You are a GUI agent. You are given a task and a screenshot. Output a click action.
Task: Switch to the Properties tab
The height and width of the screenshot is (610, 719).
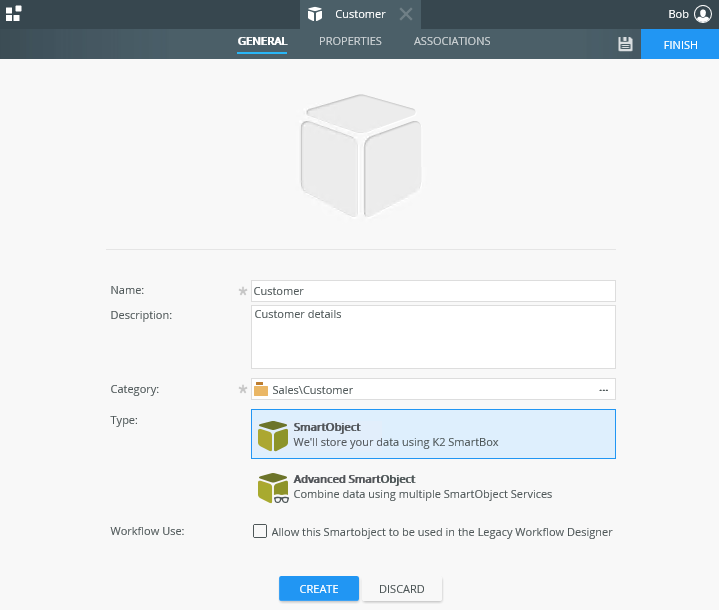point(350,42)
